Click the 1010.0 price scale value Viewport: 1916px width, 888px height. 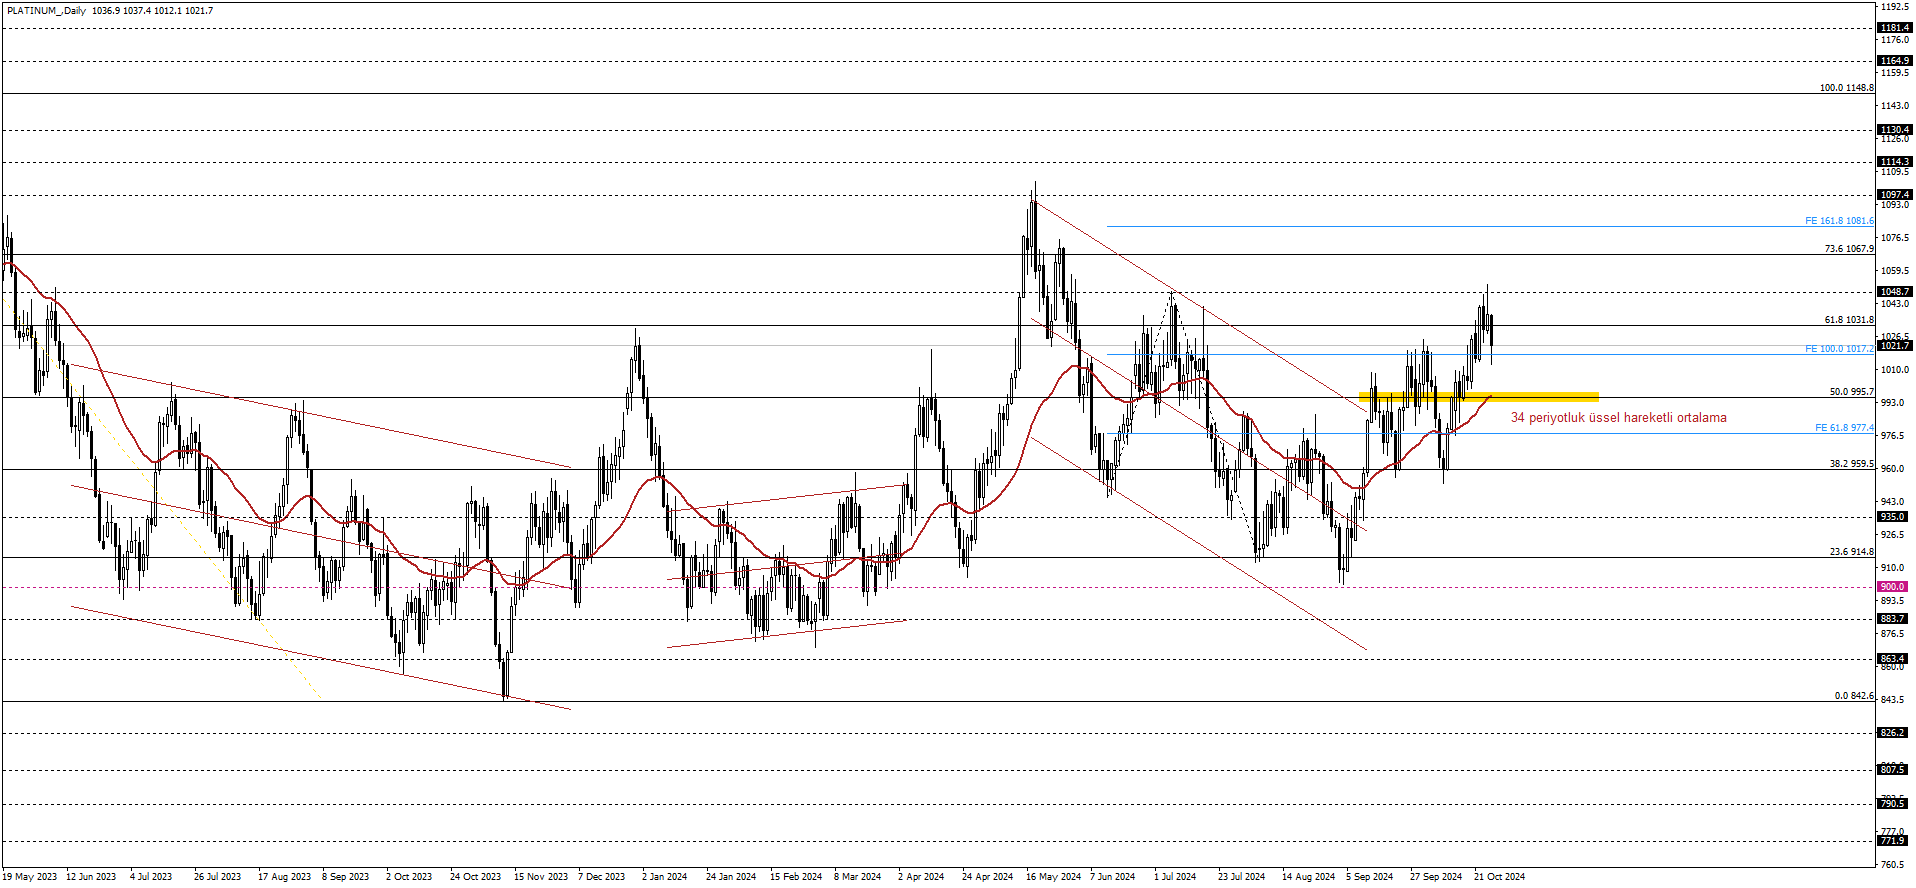pos(1895,370)
